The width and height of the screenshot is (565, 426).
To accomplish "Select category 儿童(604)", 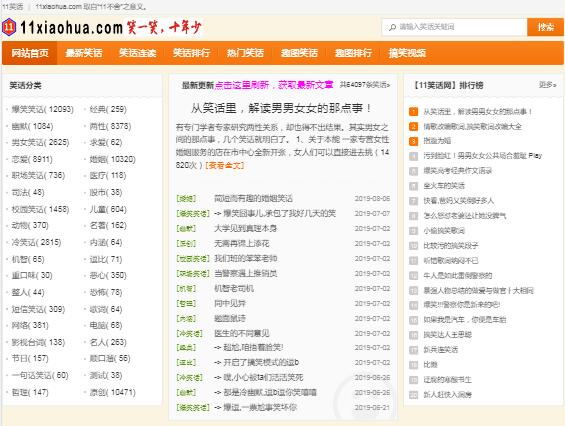I will tap(108, 209).
